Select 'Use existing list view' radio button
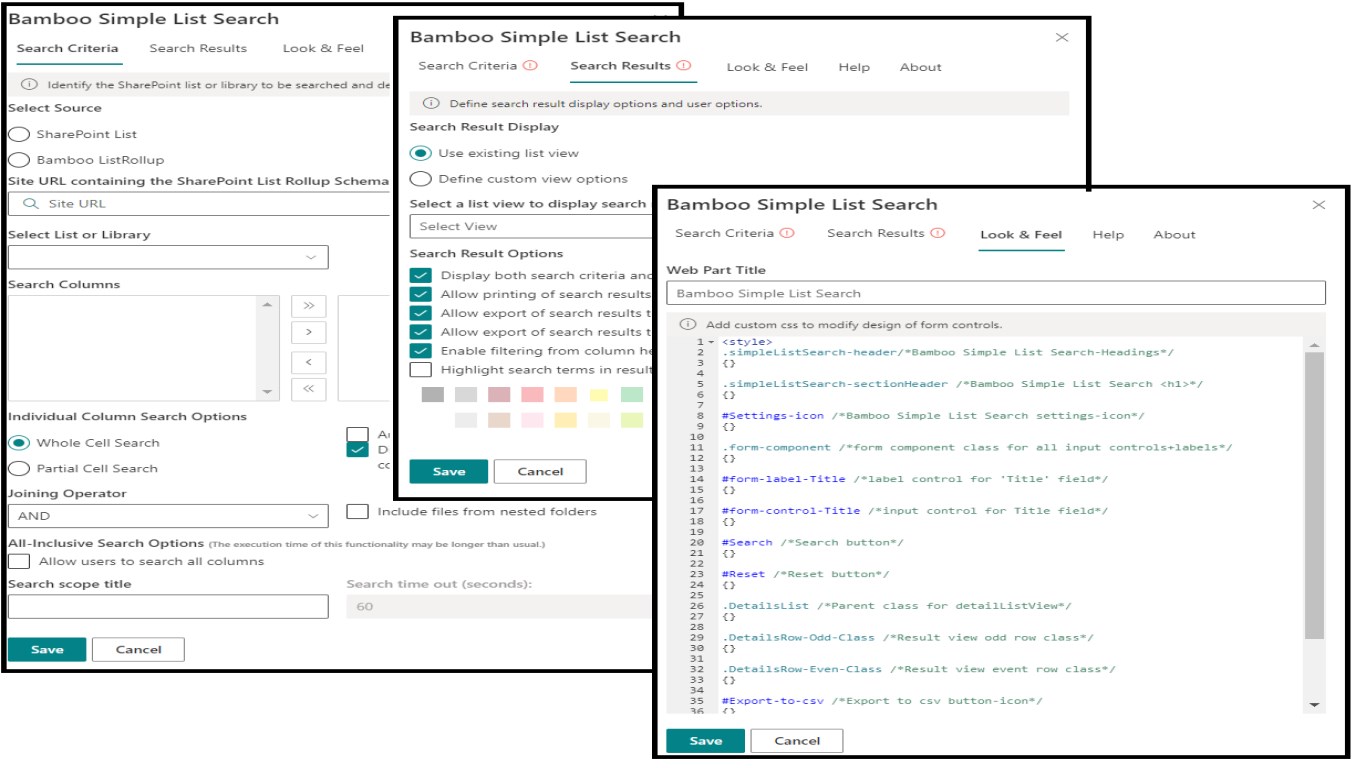Viewport: 1366px width, 768px height. pyautogui.click(x=421, y=153)
